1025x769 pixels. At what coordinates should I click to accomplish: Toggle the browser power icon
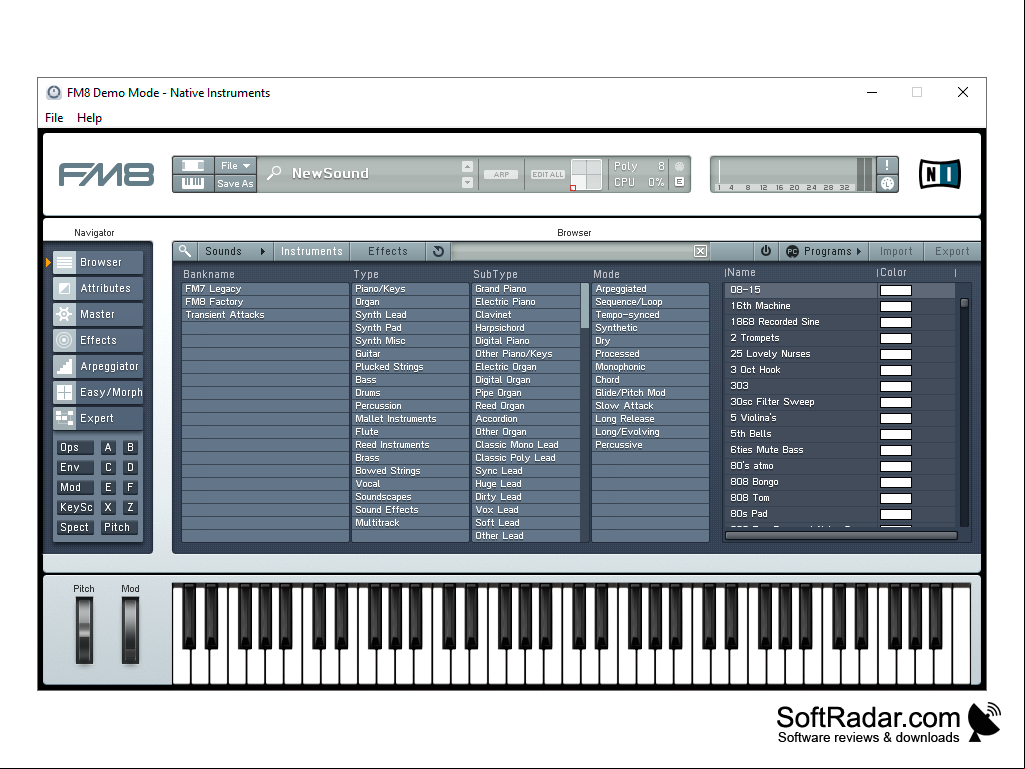[x=765, y=251]
